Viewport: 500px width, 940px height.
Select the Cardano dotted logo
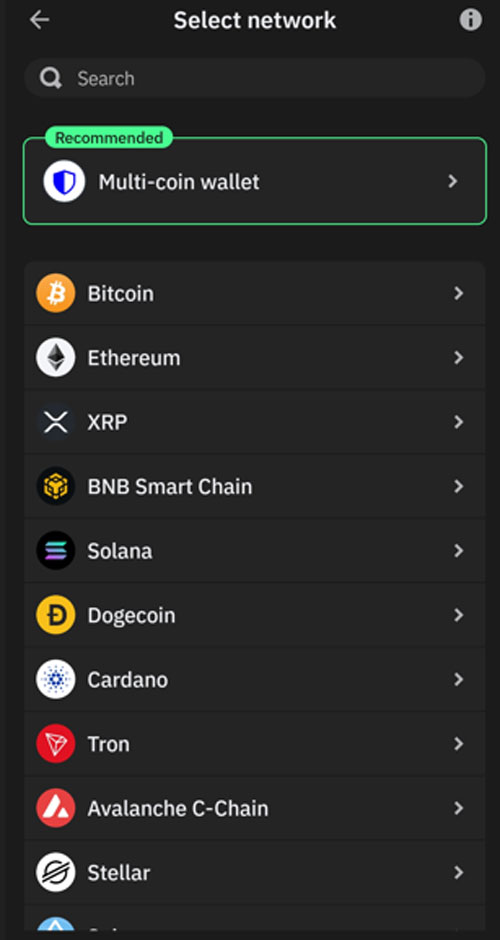point(56,679)
